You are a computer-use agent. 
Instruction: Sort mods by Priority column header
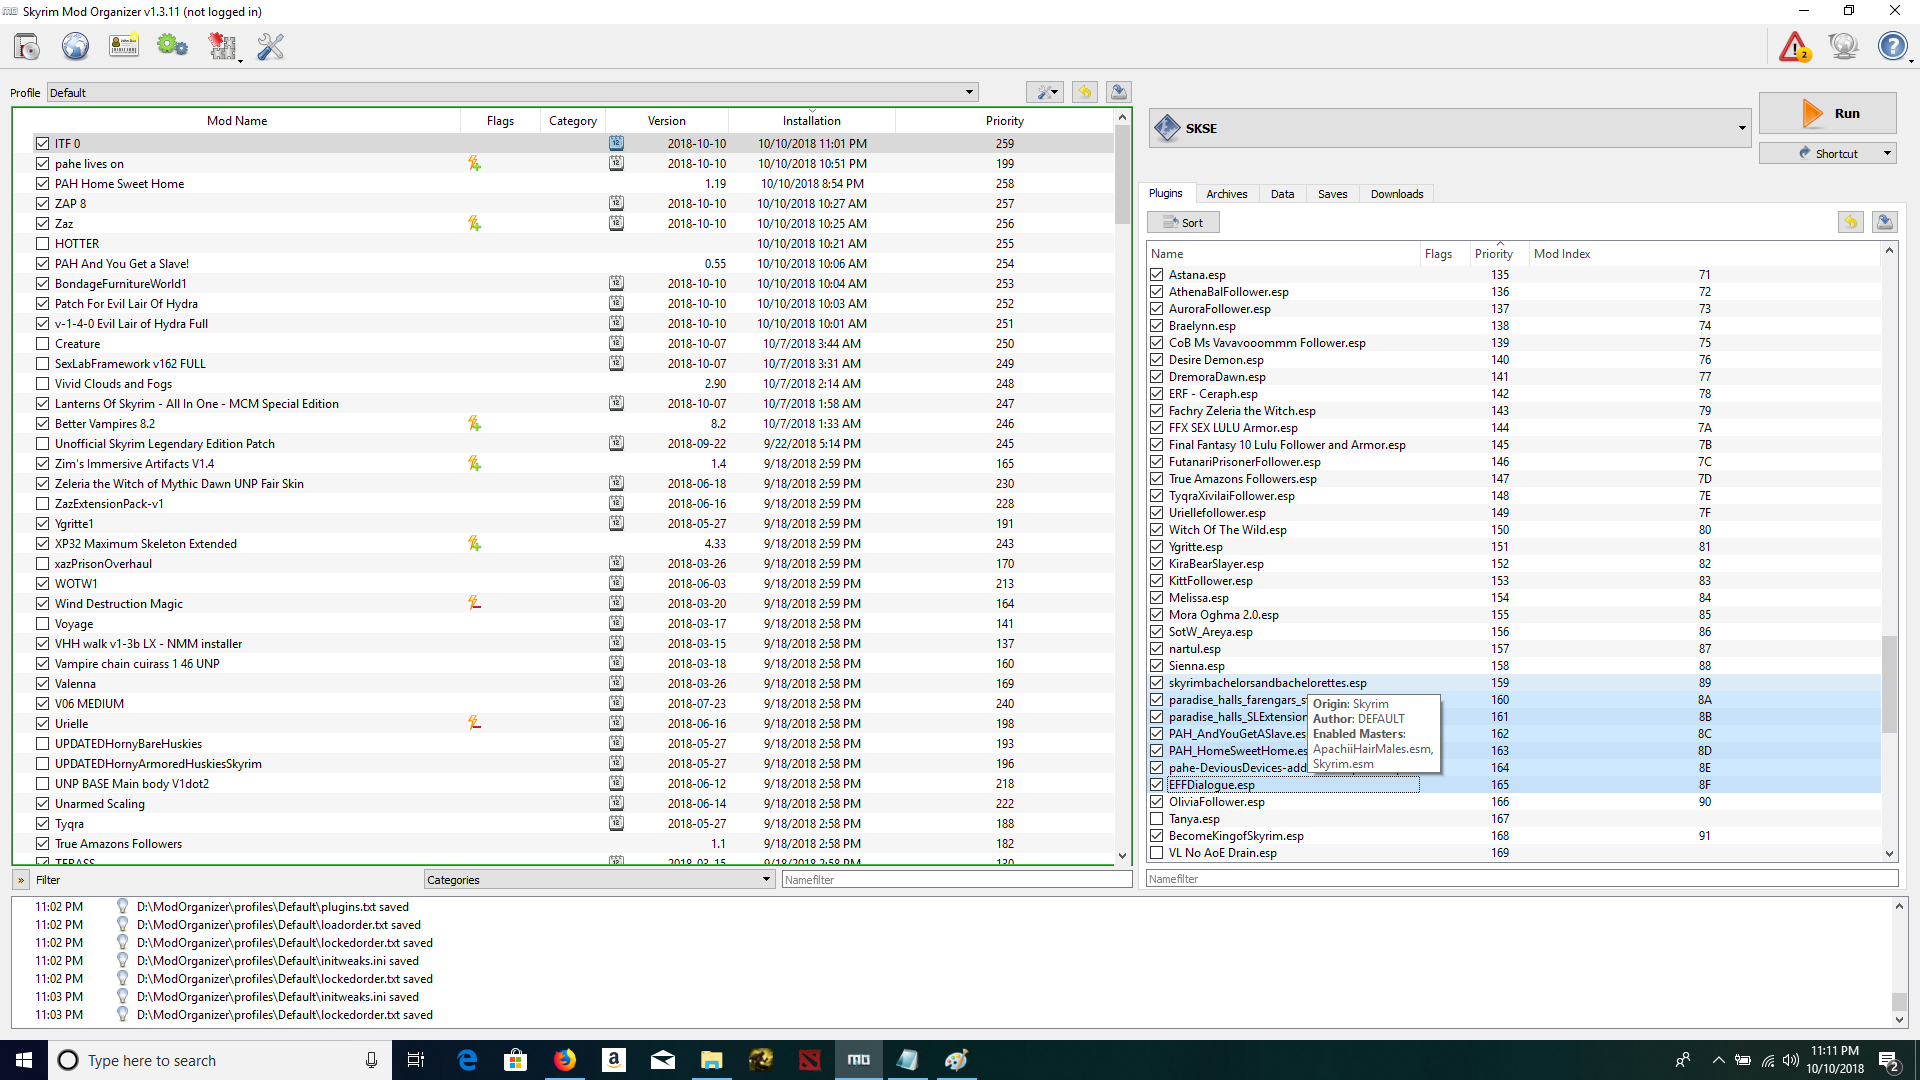(x=1004, y=120)
